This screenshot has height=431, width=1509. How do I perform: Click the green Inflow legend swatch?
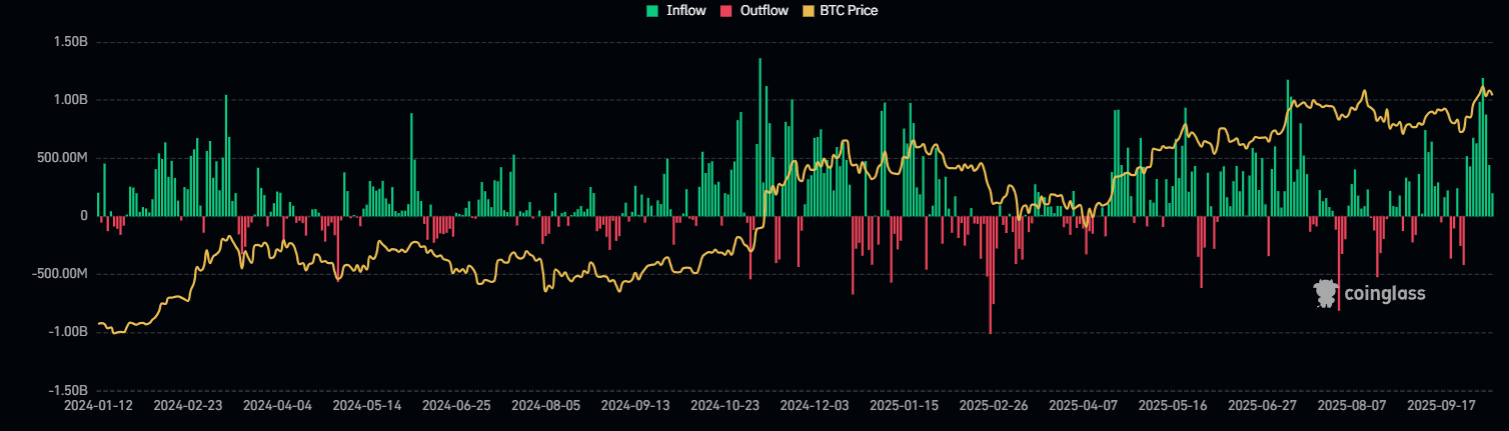pyautogui.click(x=653, y=11)
